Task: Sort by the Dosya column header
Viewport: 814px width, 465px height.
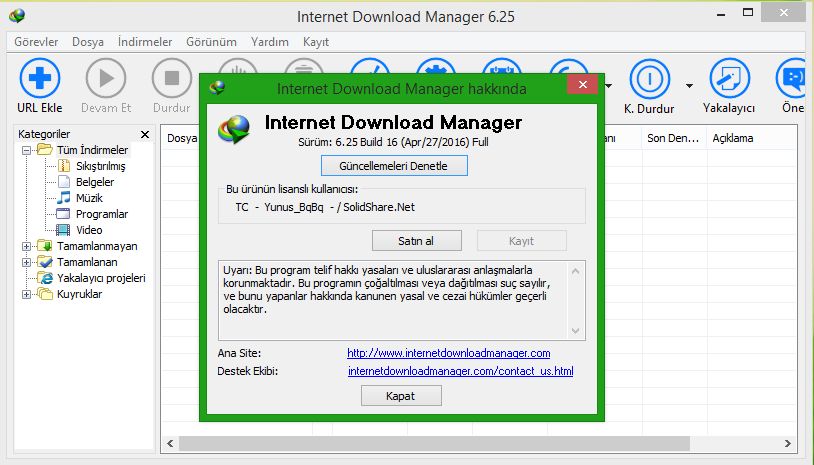Action: click(182, 138)
